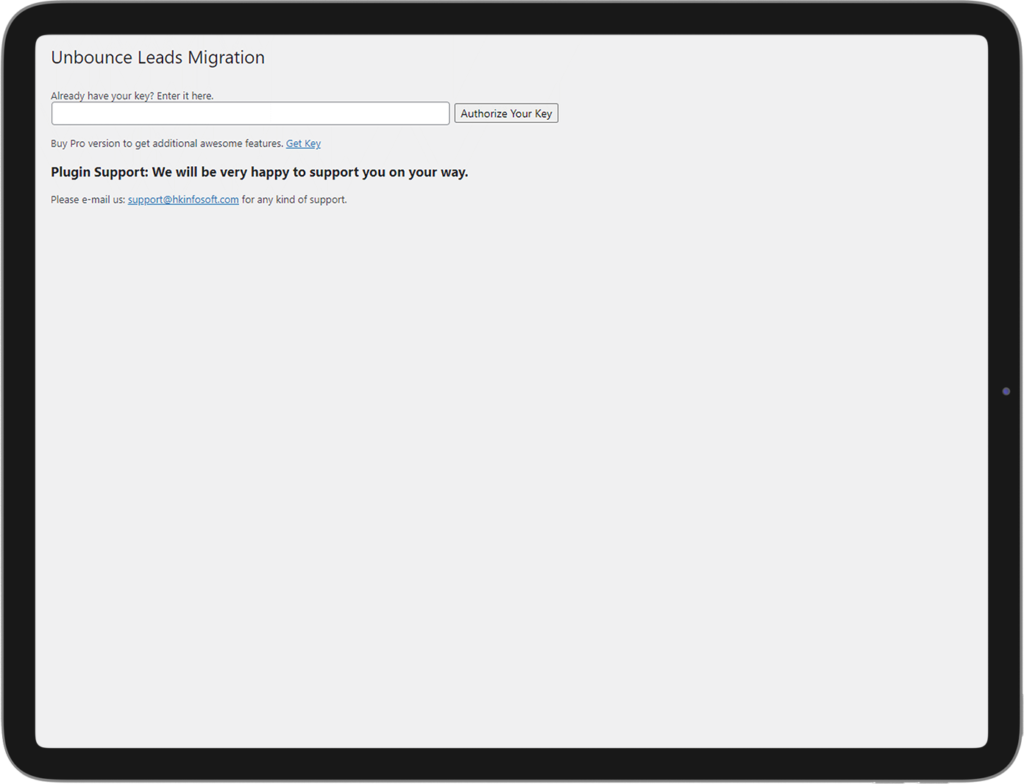
Task: Click the support@hkinfosoft.com email link
Action: 184,200
